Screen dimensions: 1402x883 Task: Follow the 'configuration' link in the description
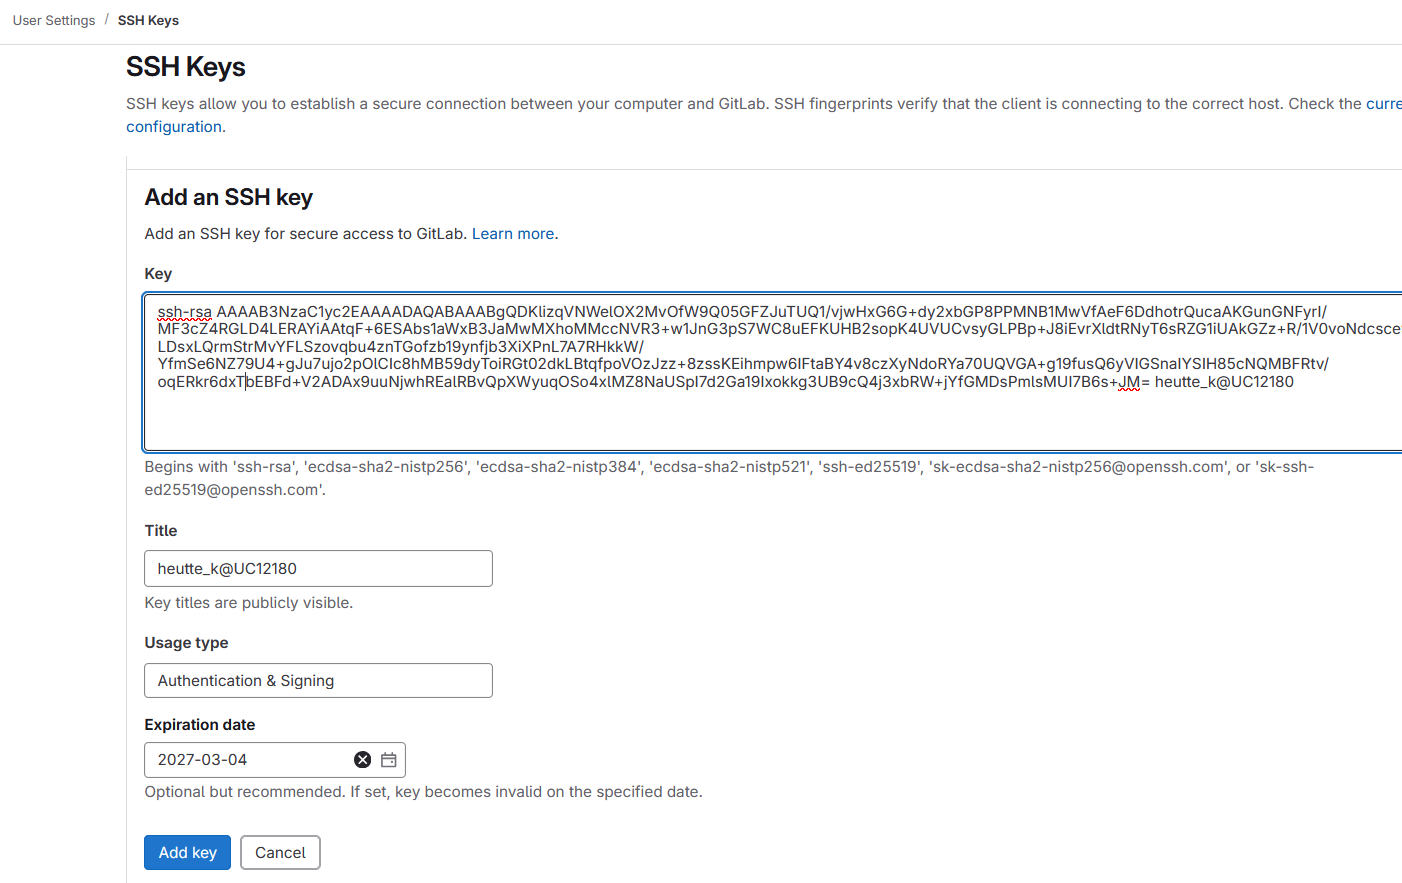pos(174,126)
